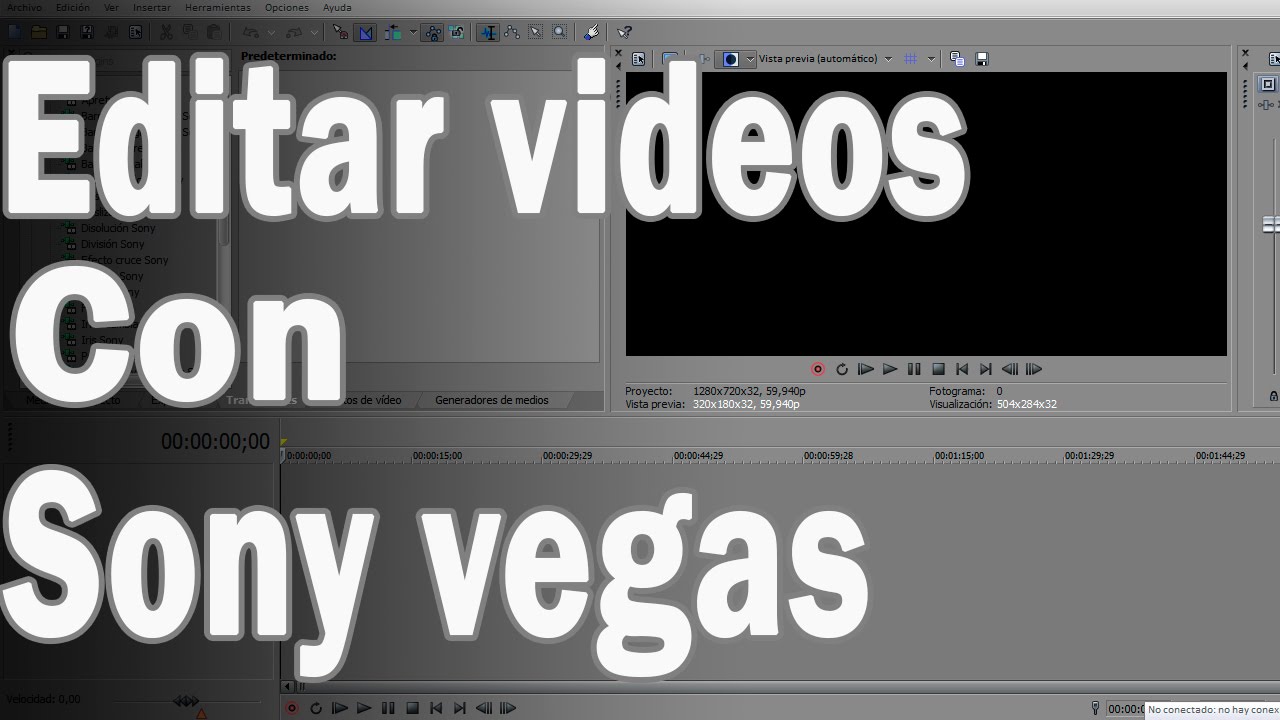Open the Ver menu

(x=111, y=7)
